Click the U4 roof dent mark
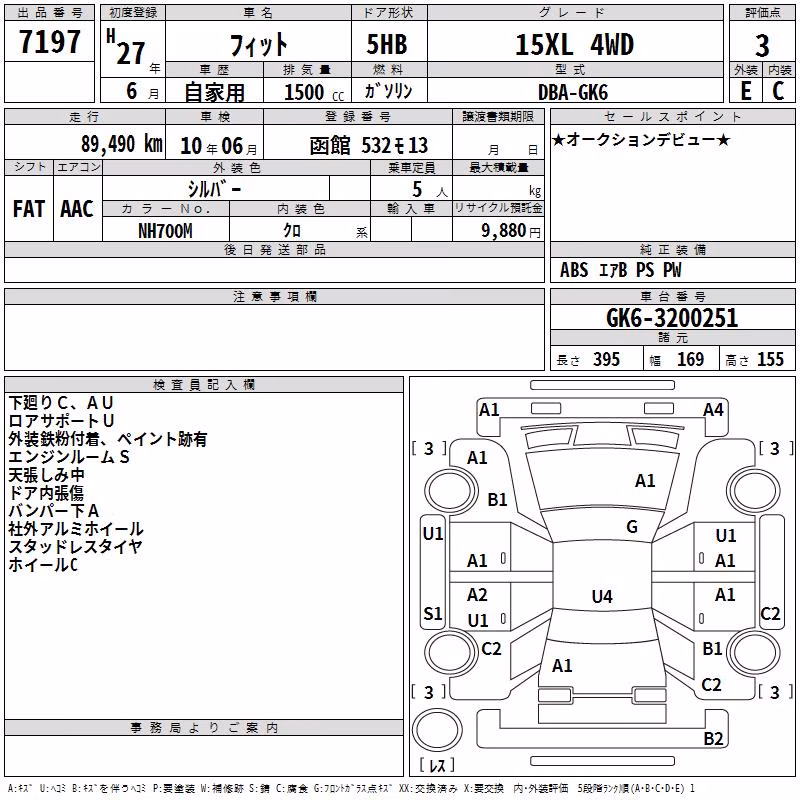The height and width of the screenshot is (800, 800). [602, 596]
